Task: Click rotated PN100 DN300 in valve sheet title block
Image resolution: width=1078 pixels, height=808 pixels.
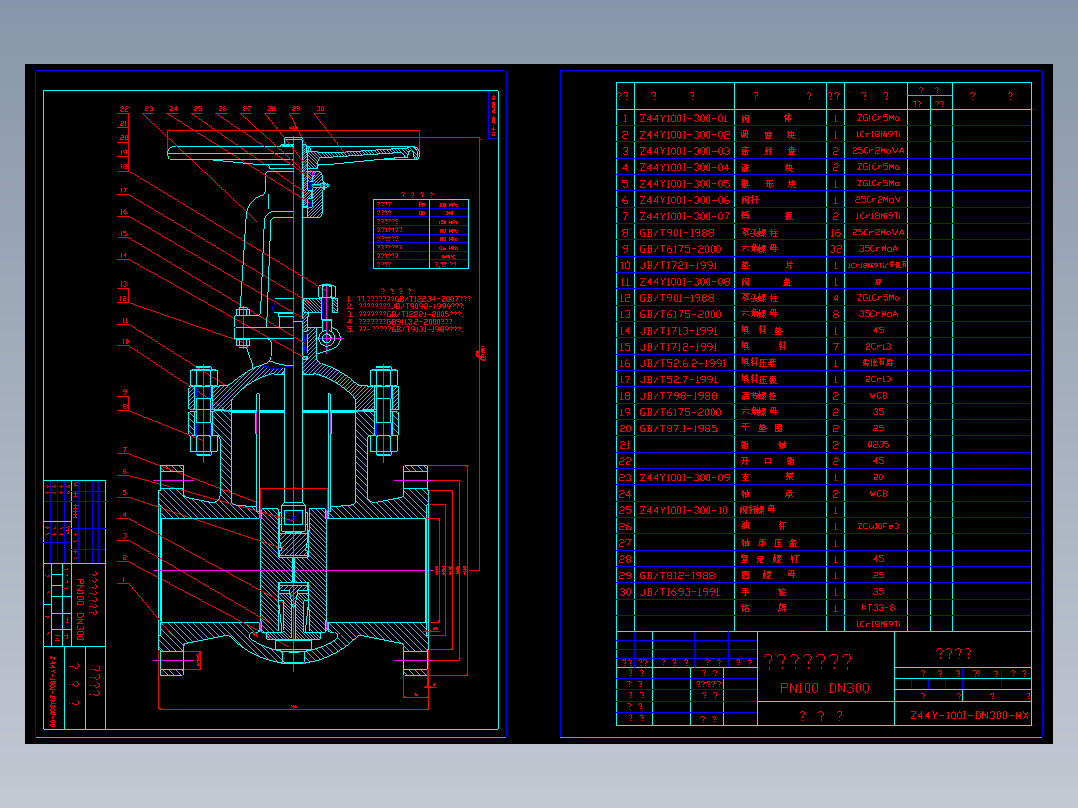Action: pyautogui.click(x=80, y=609)
